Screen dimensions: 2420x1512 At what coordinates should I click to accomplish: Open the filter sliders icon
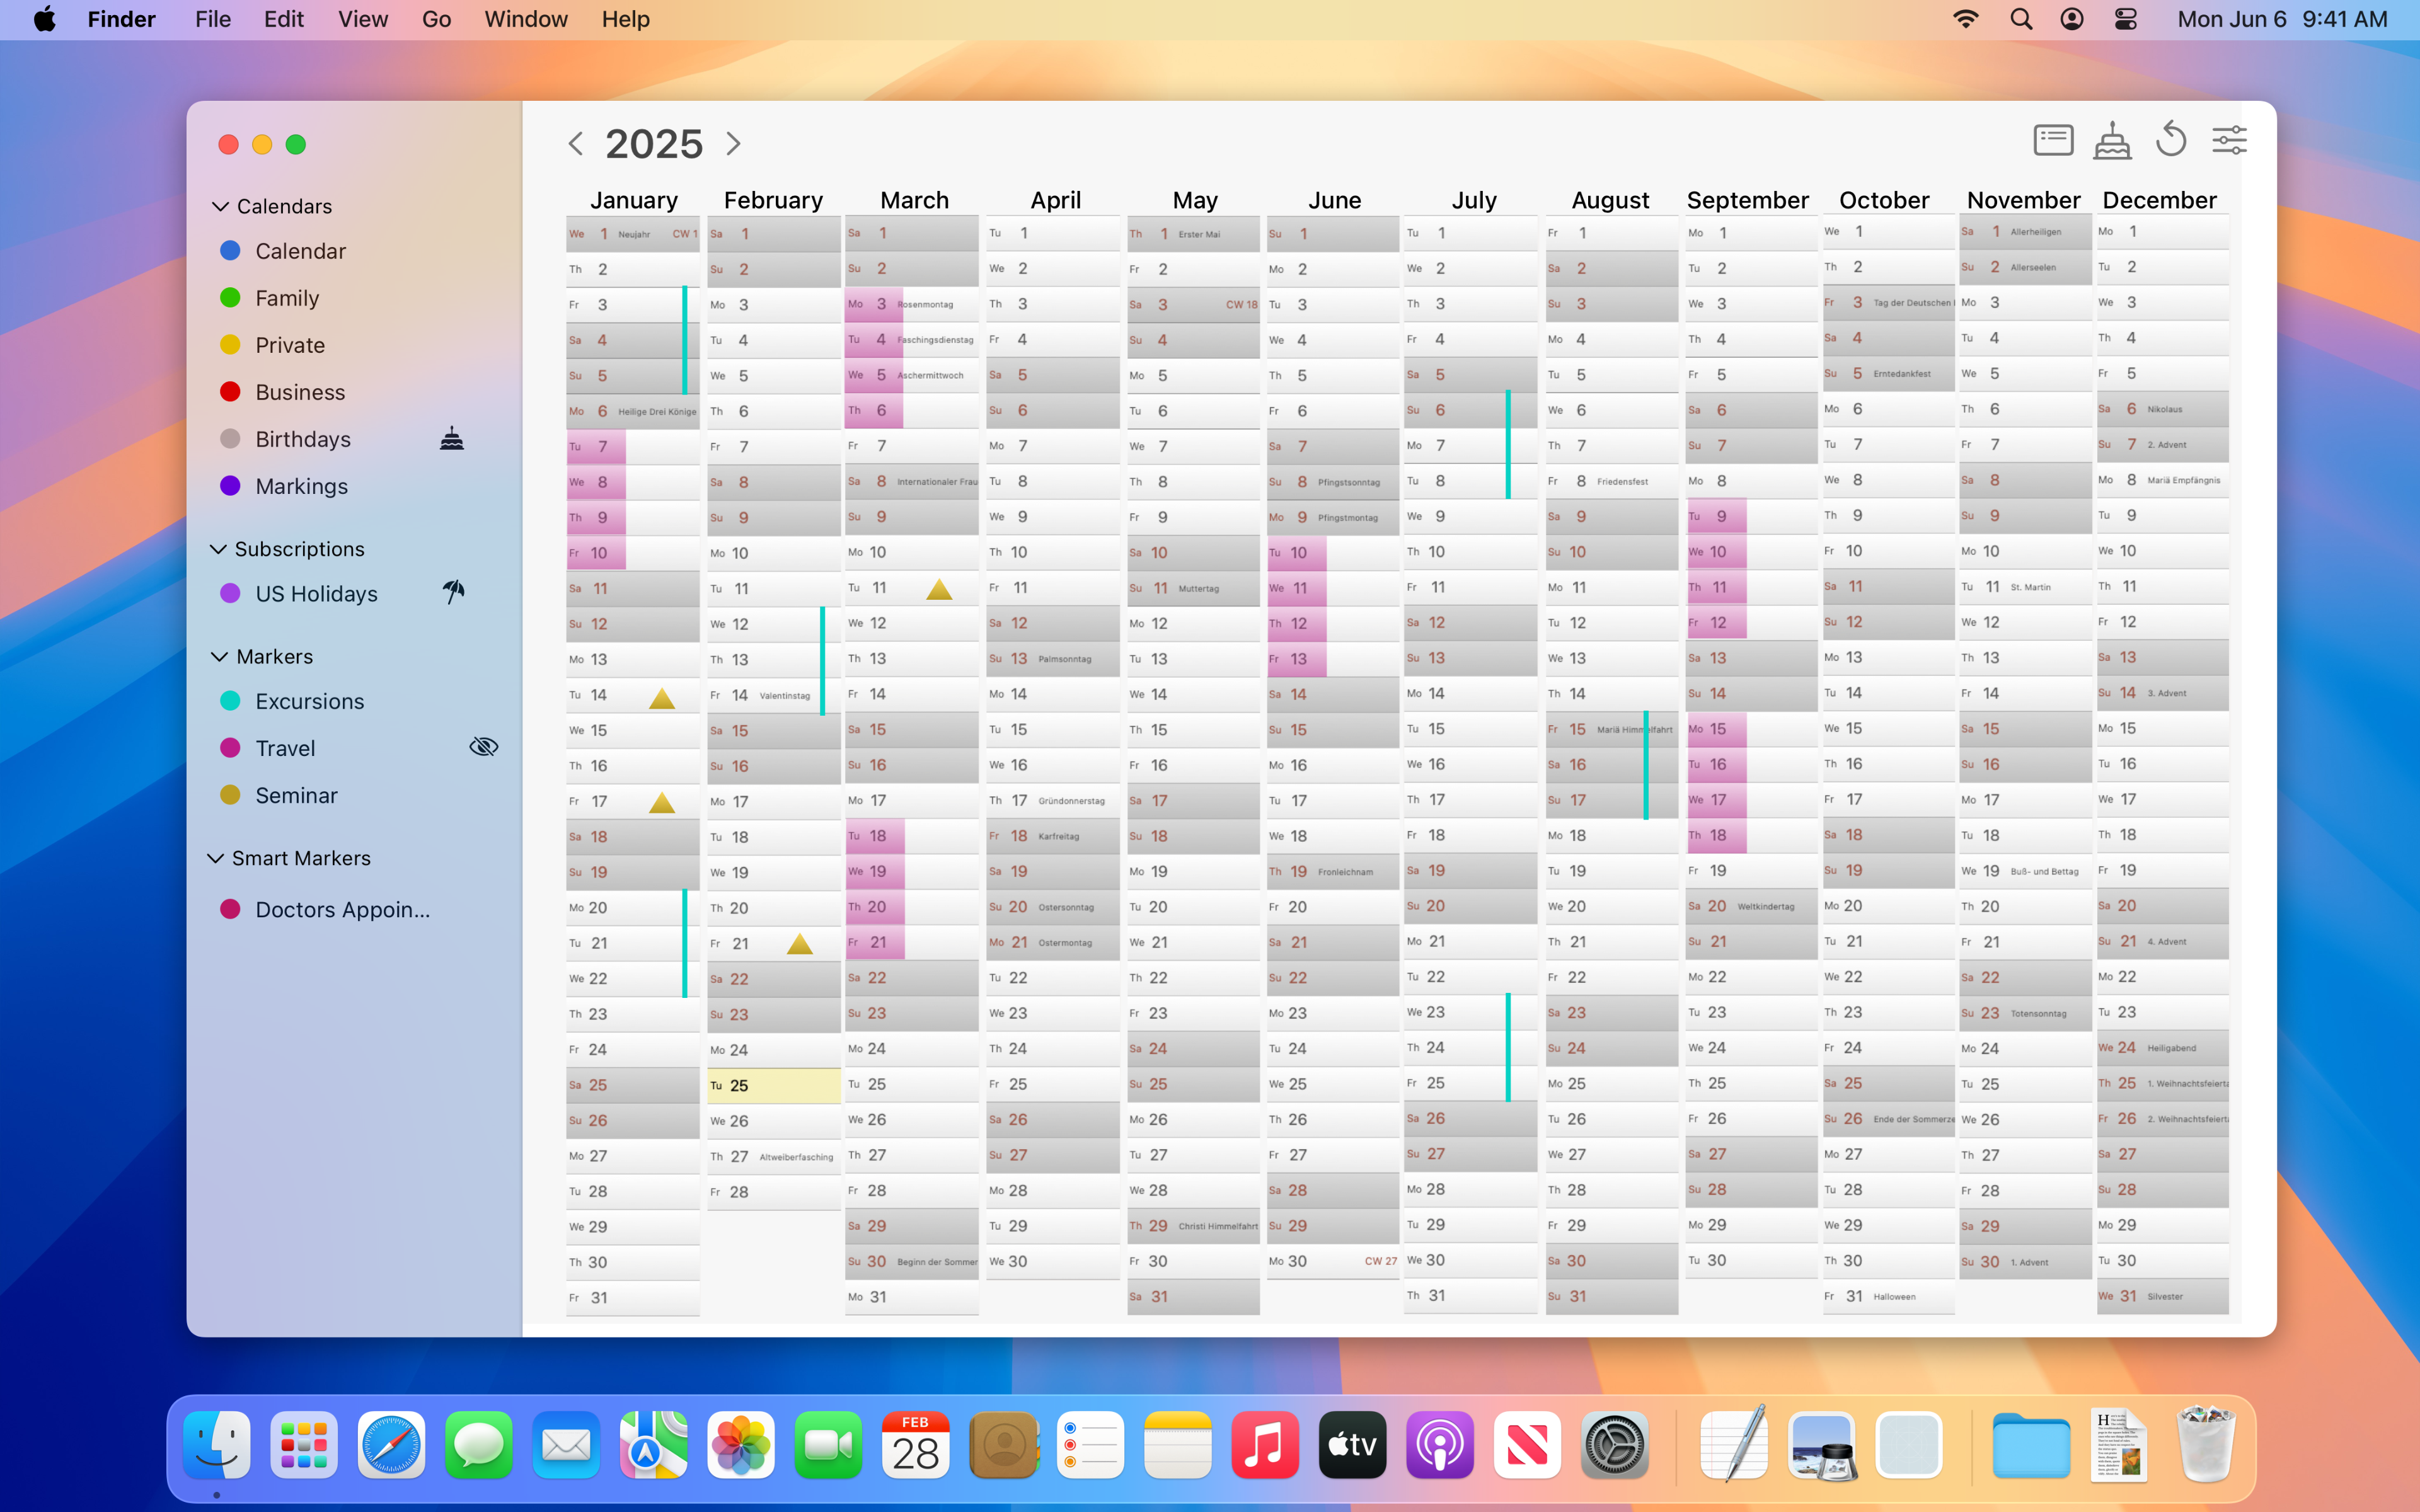2231,139
